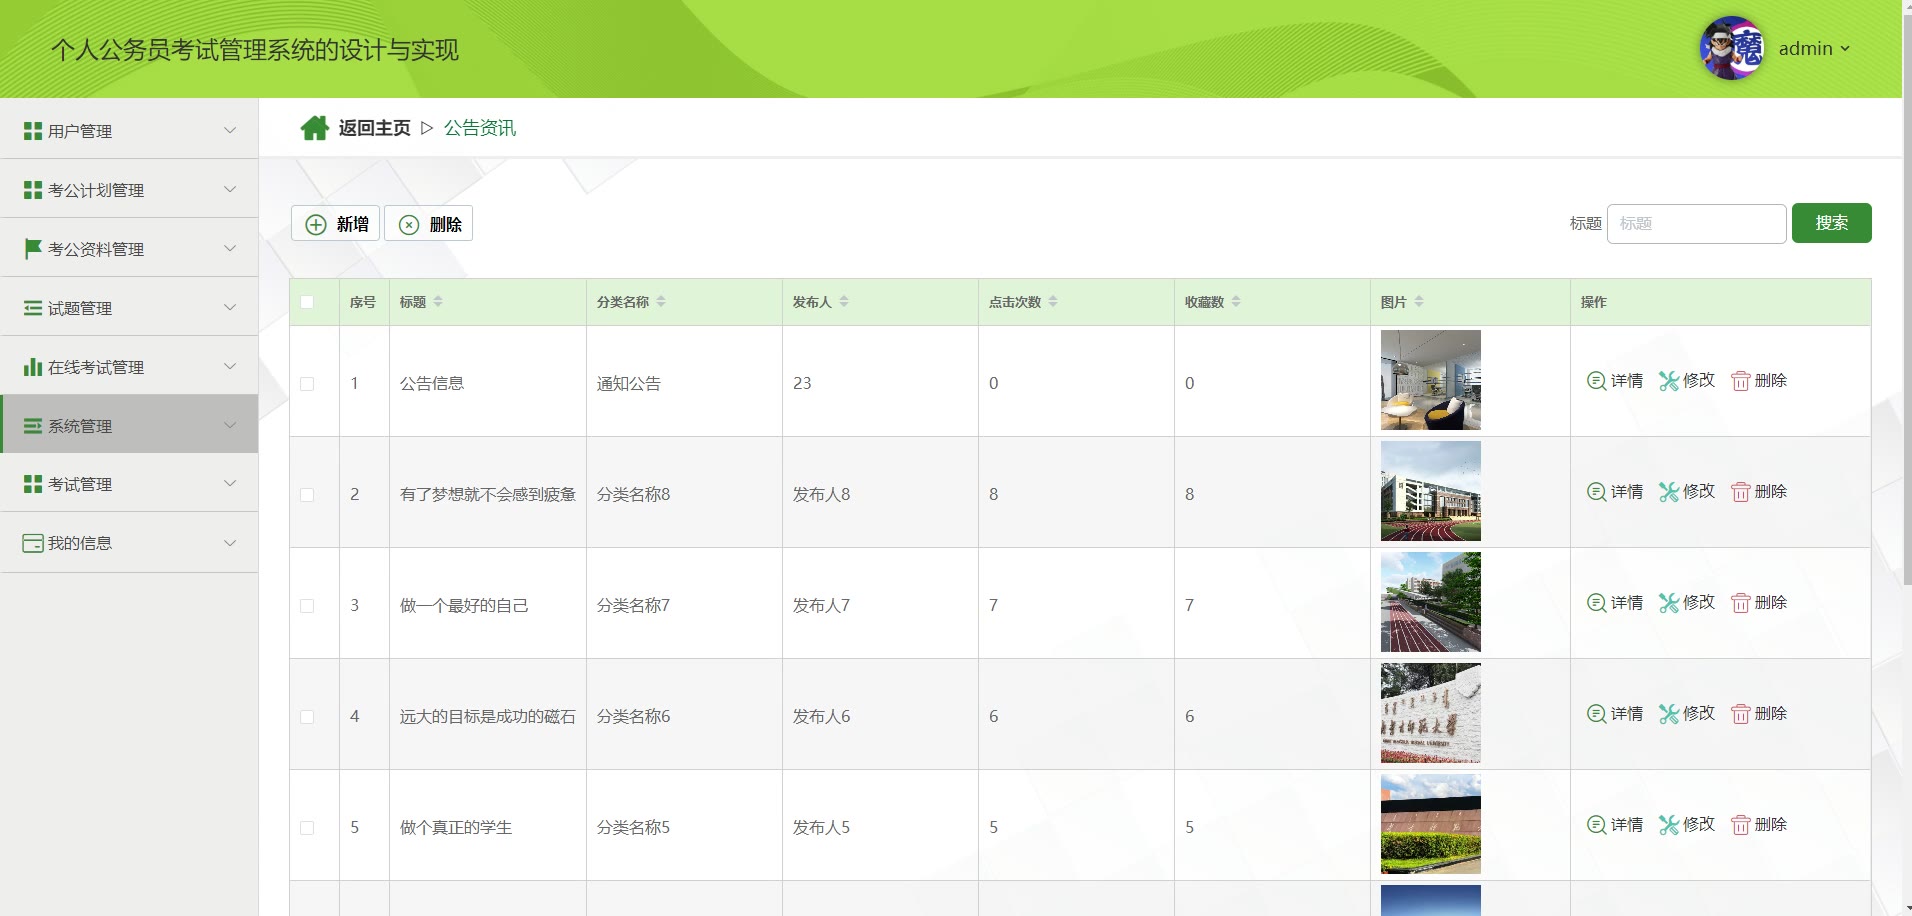The height and width of the screenshot is (916, 1912).
Task: Expand the 考公计划管理 chevron
Action: click(x=230, y=189)
